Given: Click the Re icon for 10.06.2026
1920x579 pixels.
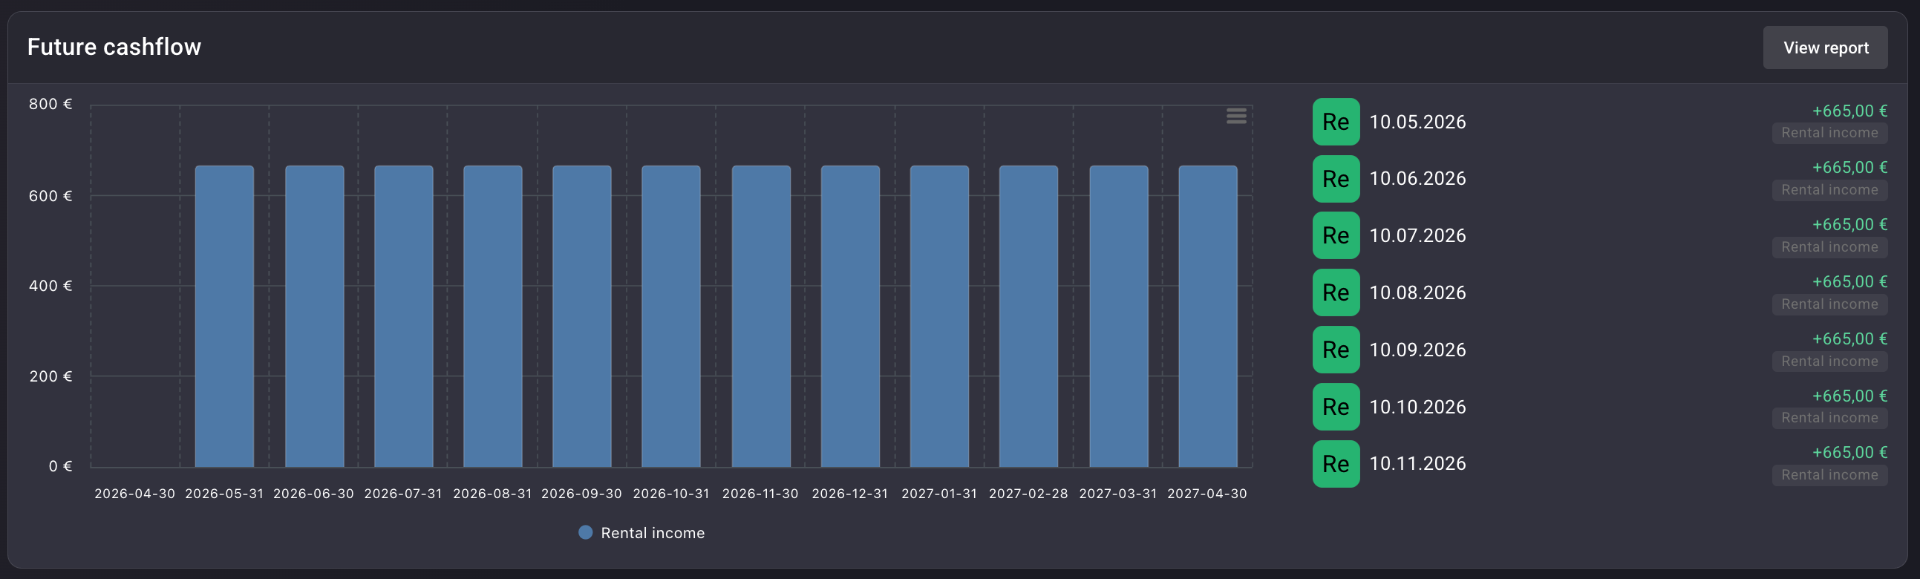Looking at the screenshot, I should point(1336,179).
